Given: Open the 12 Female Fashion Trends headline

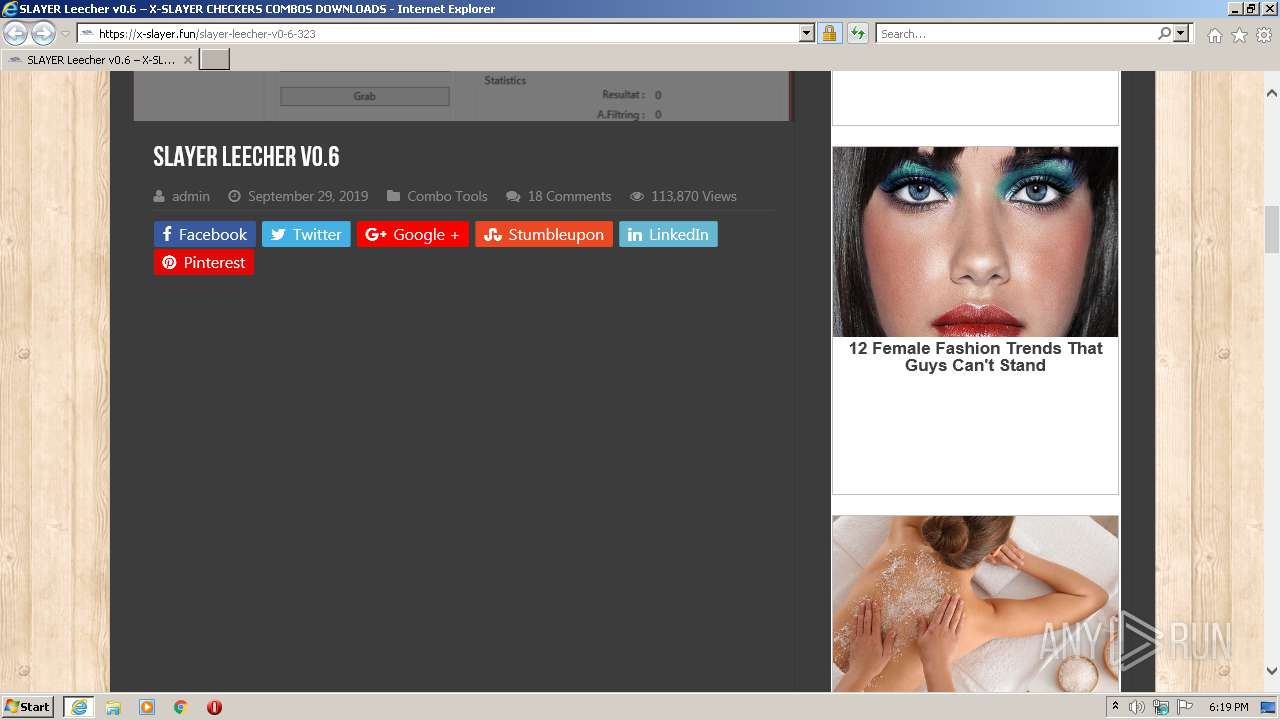Looking at the screenshot, I should [975, 357].
